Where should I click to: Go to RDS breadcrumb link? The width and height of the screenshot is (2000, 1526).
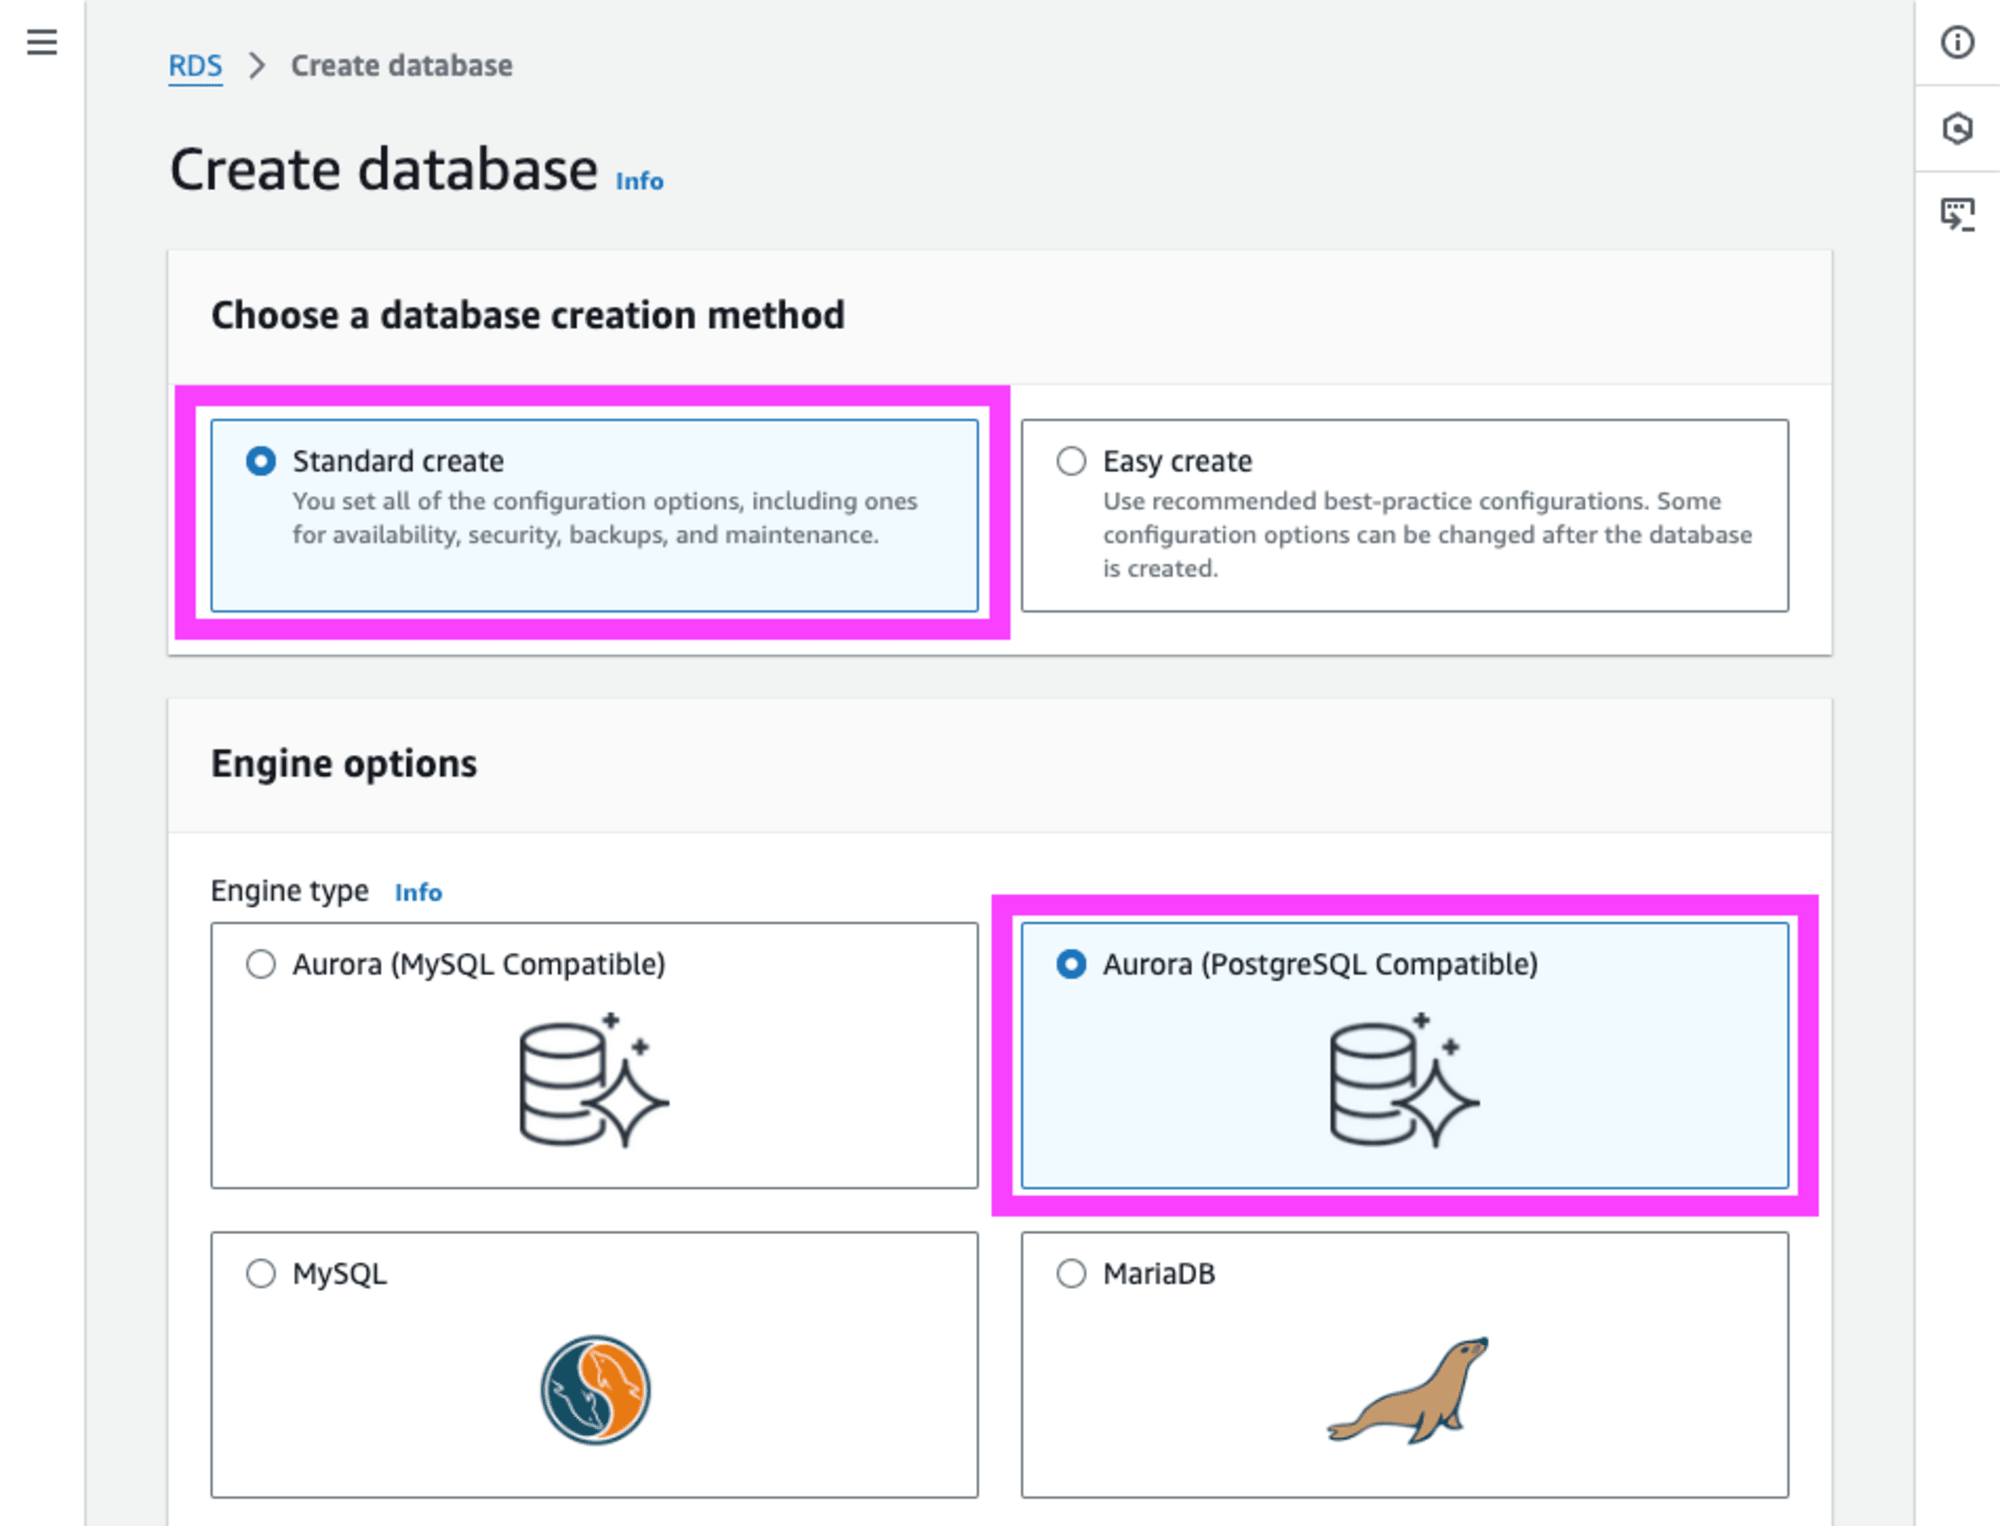coord(195,66)
